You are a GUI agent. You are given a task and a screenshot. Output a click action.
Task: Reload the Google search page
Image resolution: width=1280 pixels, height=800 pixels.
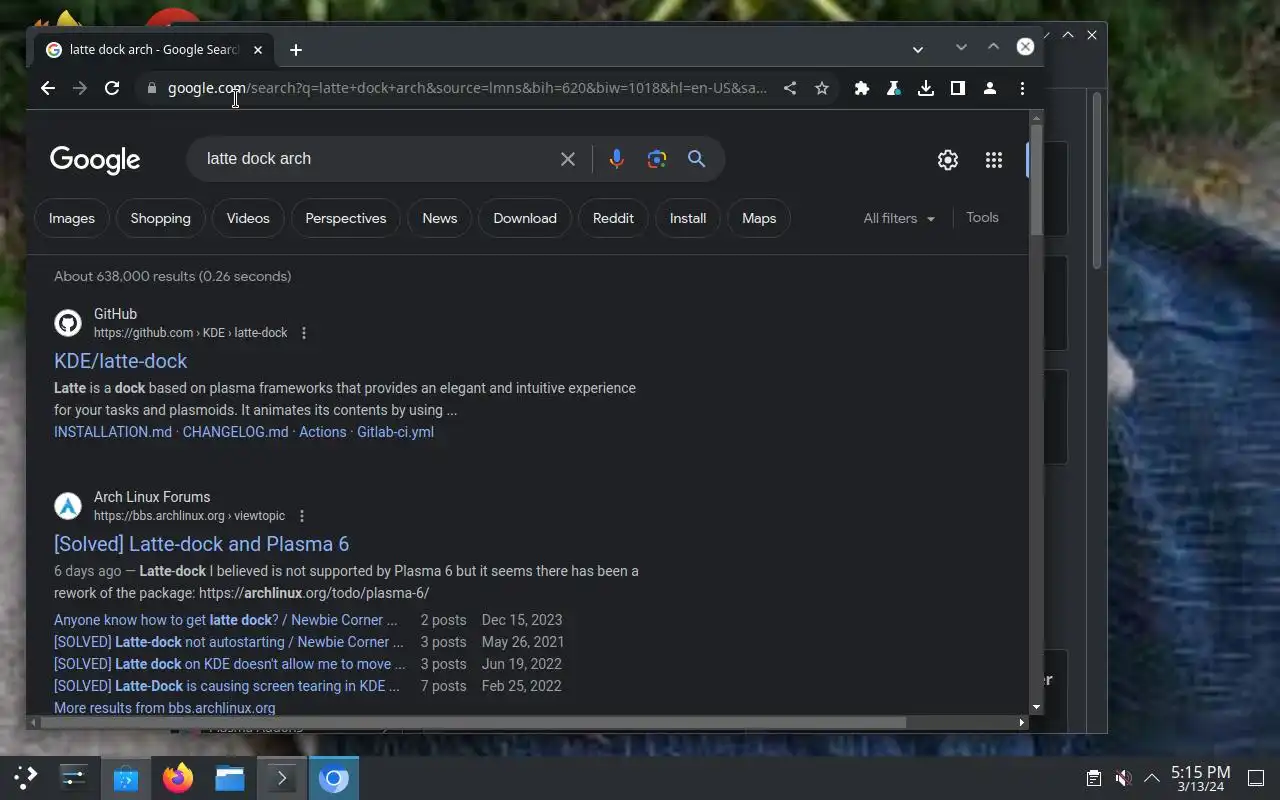click(112, 88)
